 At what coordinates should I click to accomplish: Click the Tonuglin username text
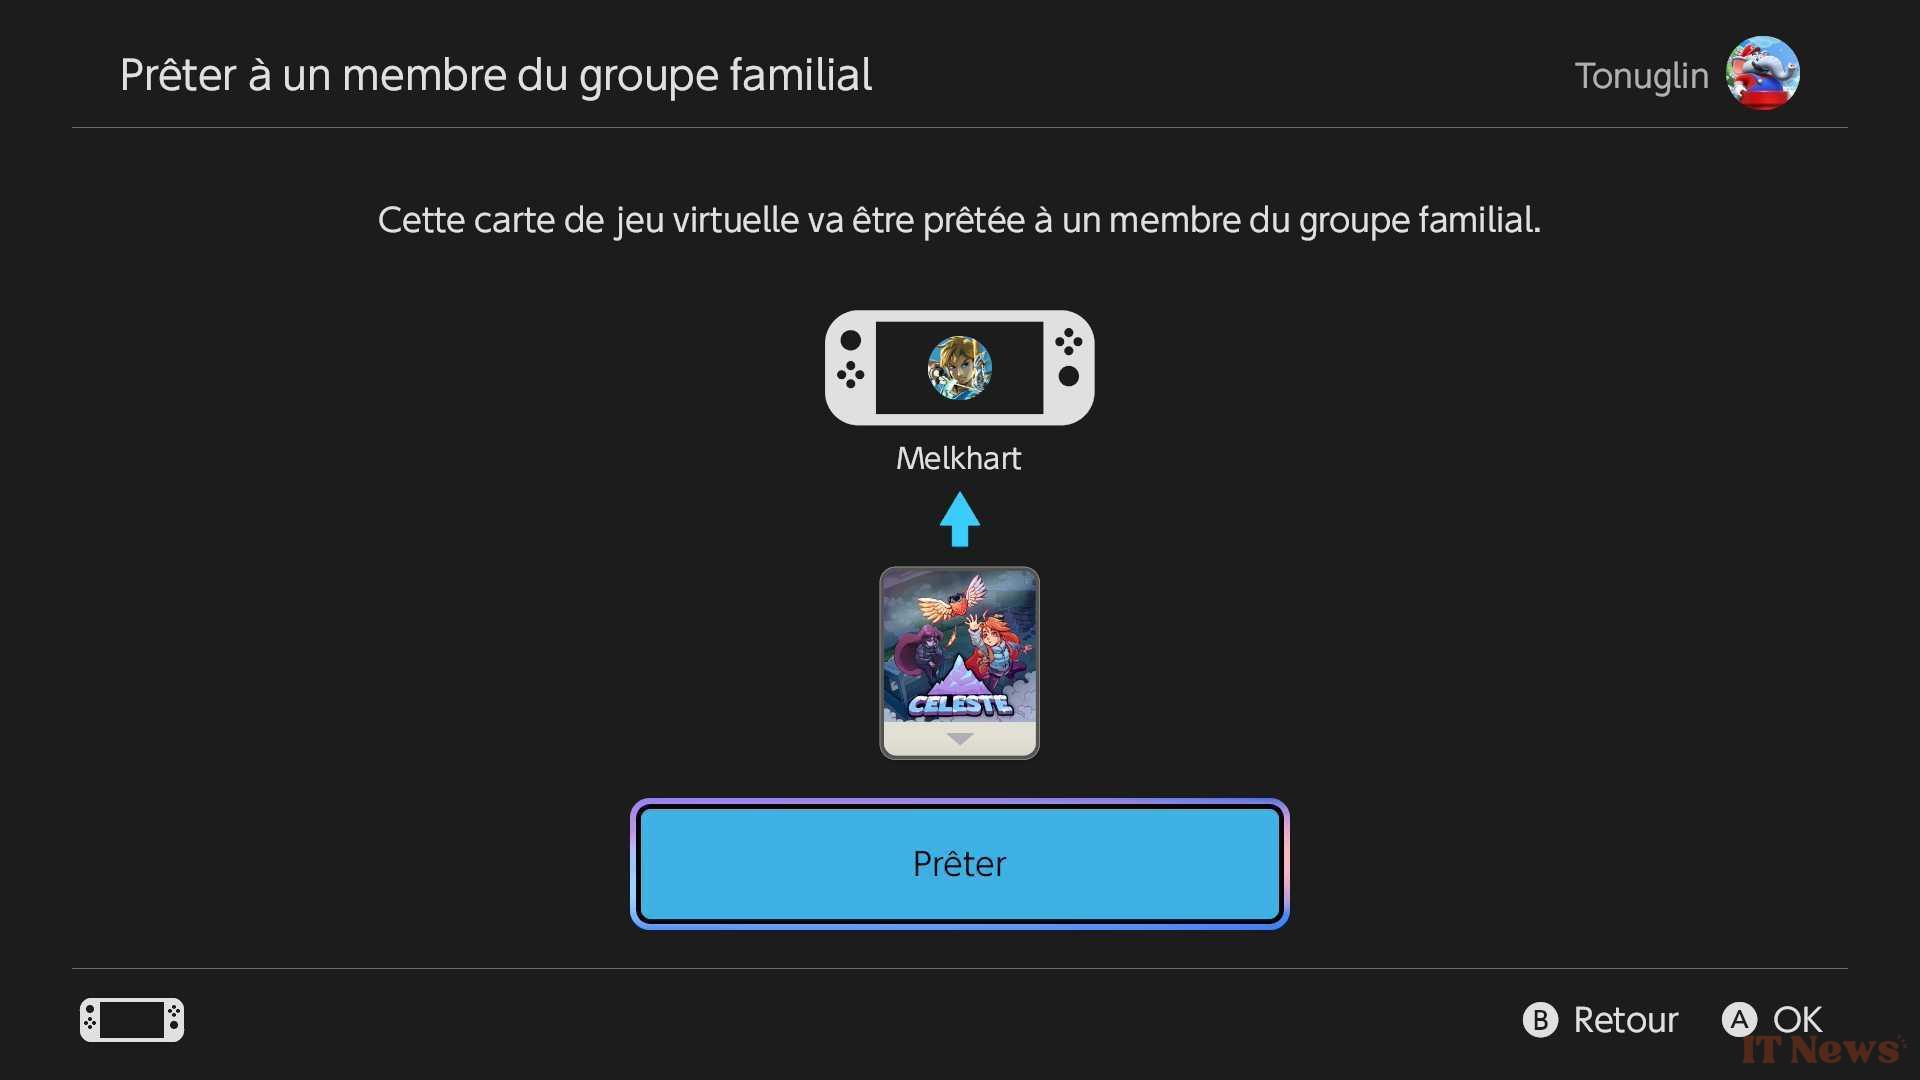(1641, 75)
